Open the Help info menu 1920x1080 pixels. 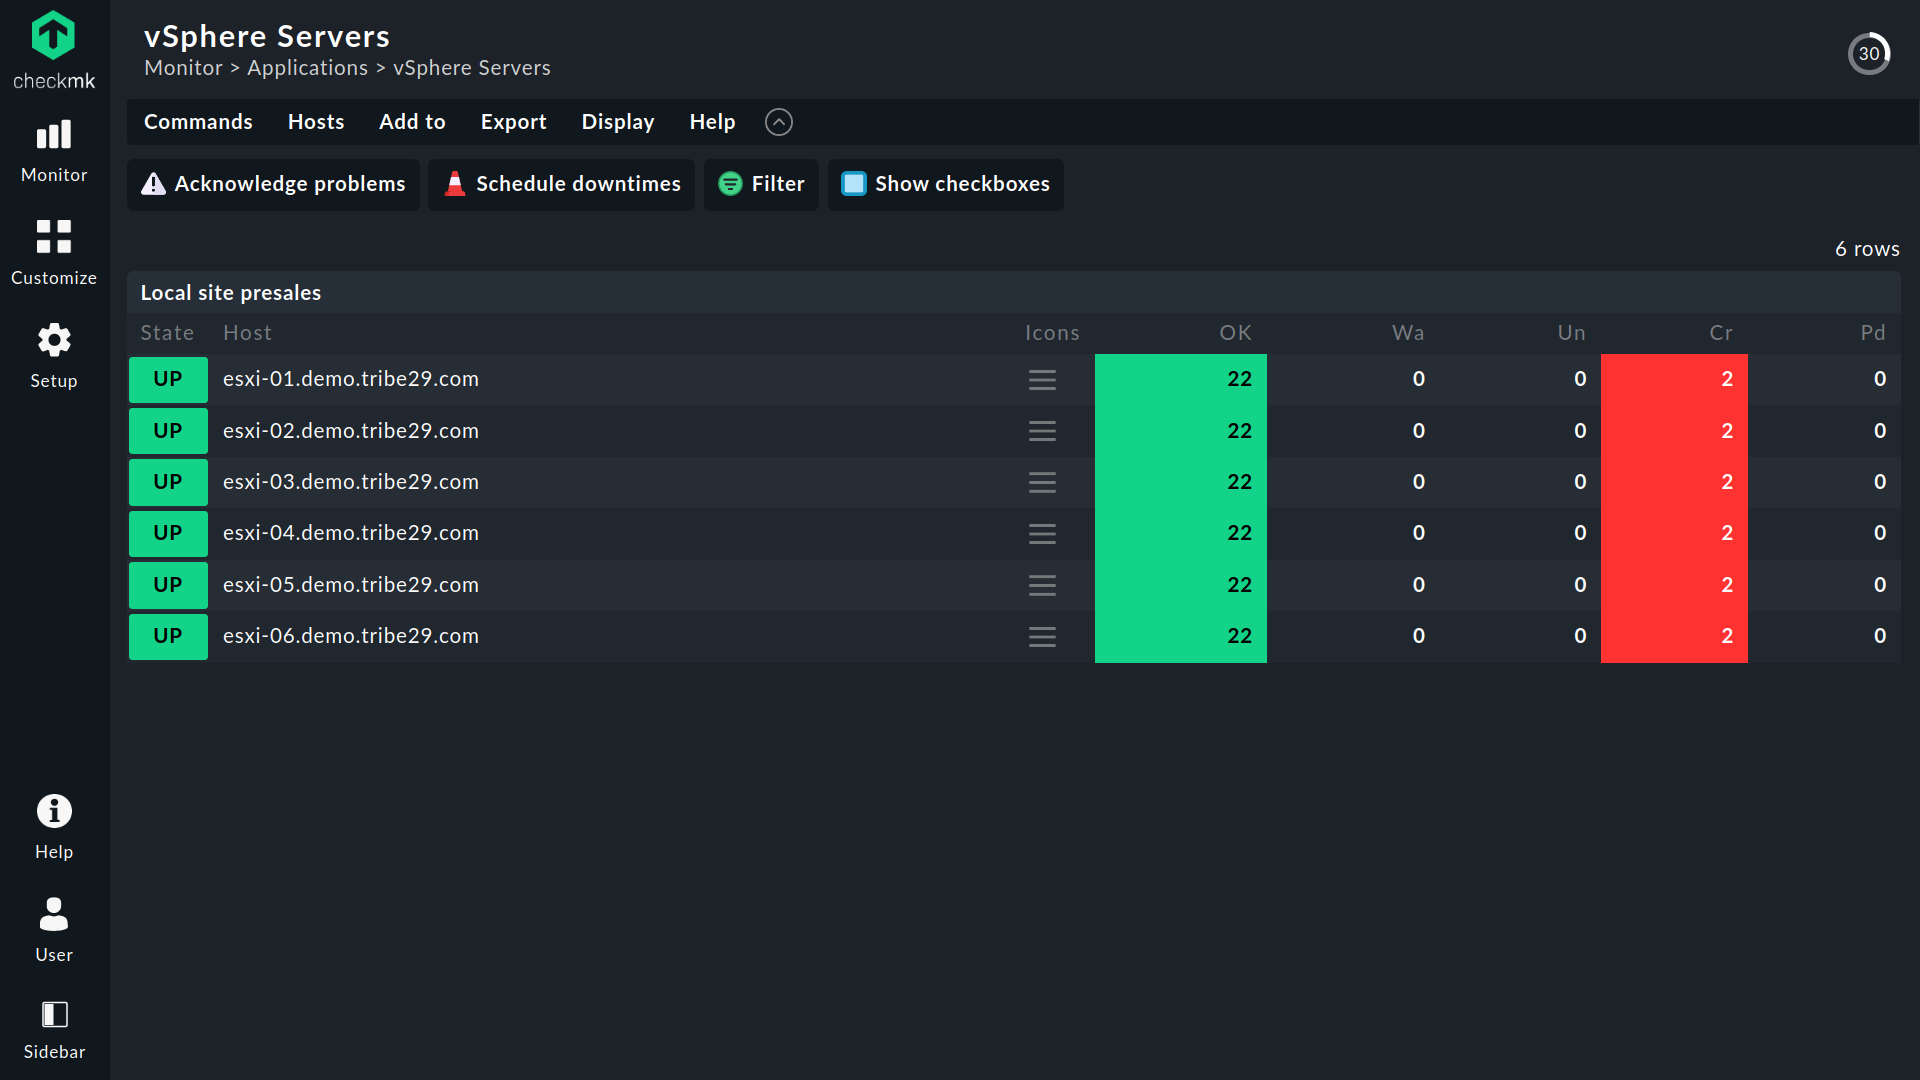(x=54, y=827)
